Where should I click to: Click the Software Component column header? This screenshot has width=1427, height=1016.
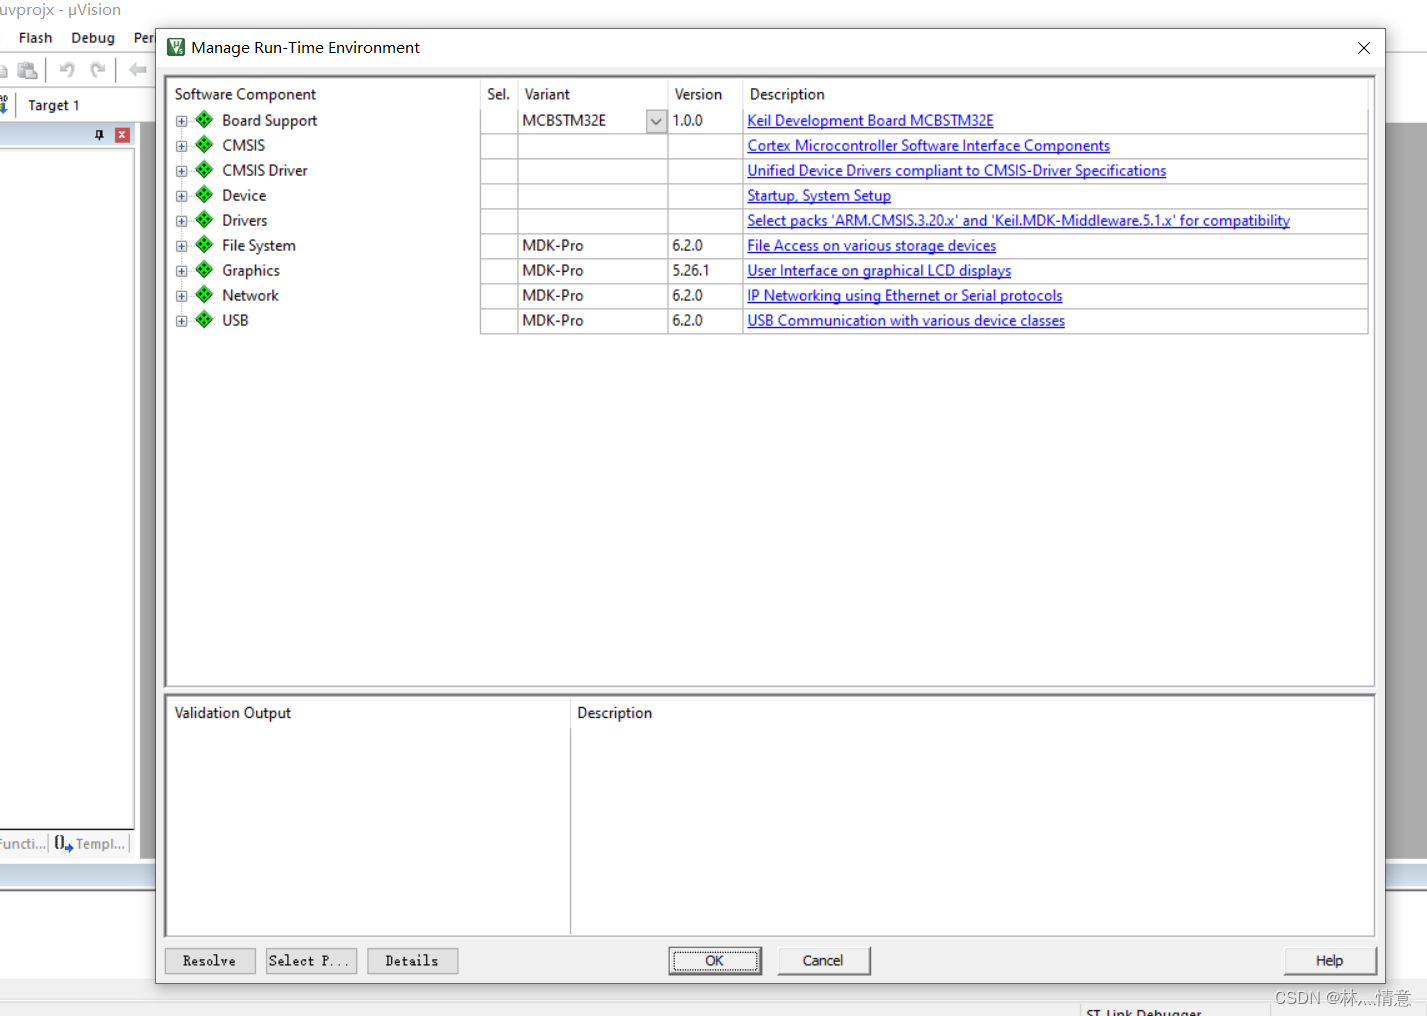click(245, 94)
